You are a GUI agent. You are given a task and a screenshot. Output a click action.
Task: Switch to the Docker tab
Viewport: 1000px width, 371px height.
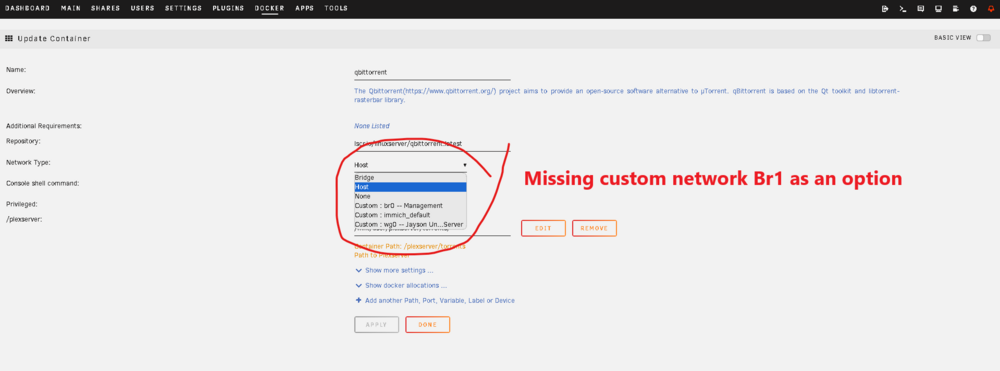pyautogui.click(x=269, y=8)
